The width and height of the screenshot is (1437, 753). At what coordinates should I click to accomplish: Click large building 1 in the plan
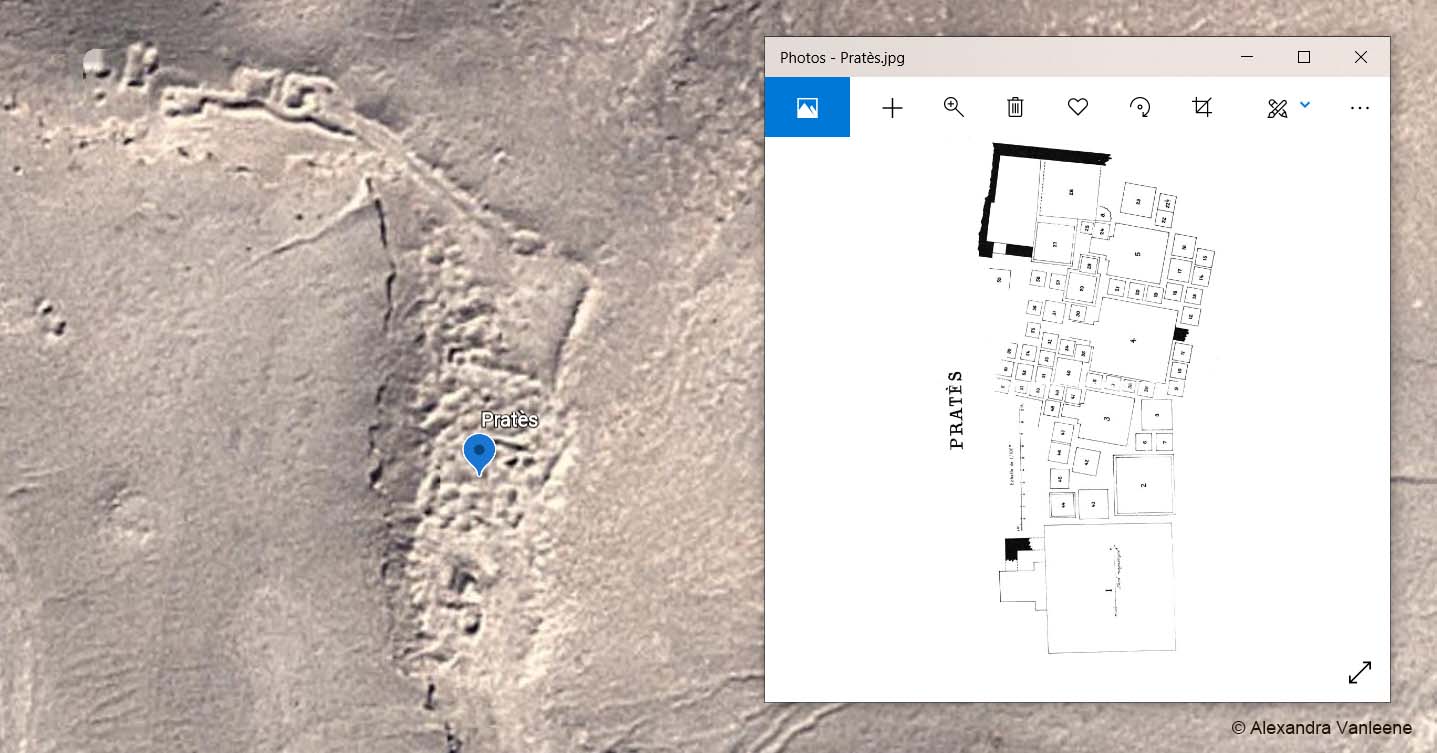(x=1109, y=589)
